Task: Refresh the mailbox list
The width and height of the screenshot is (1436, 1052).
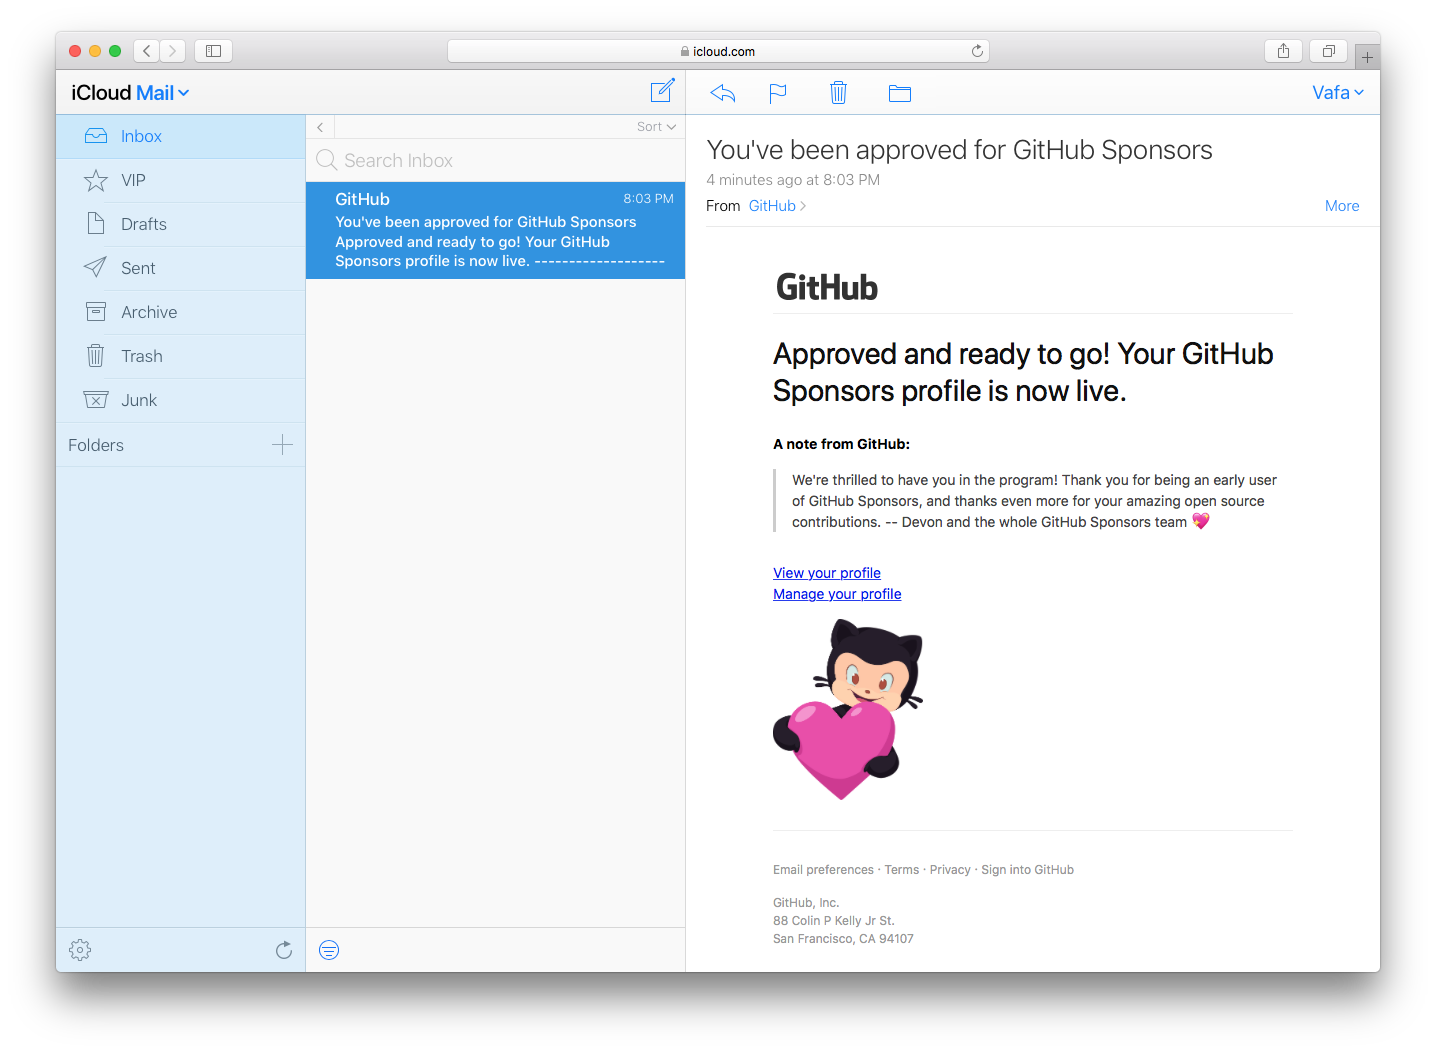Action: (x=284, y=950)
